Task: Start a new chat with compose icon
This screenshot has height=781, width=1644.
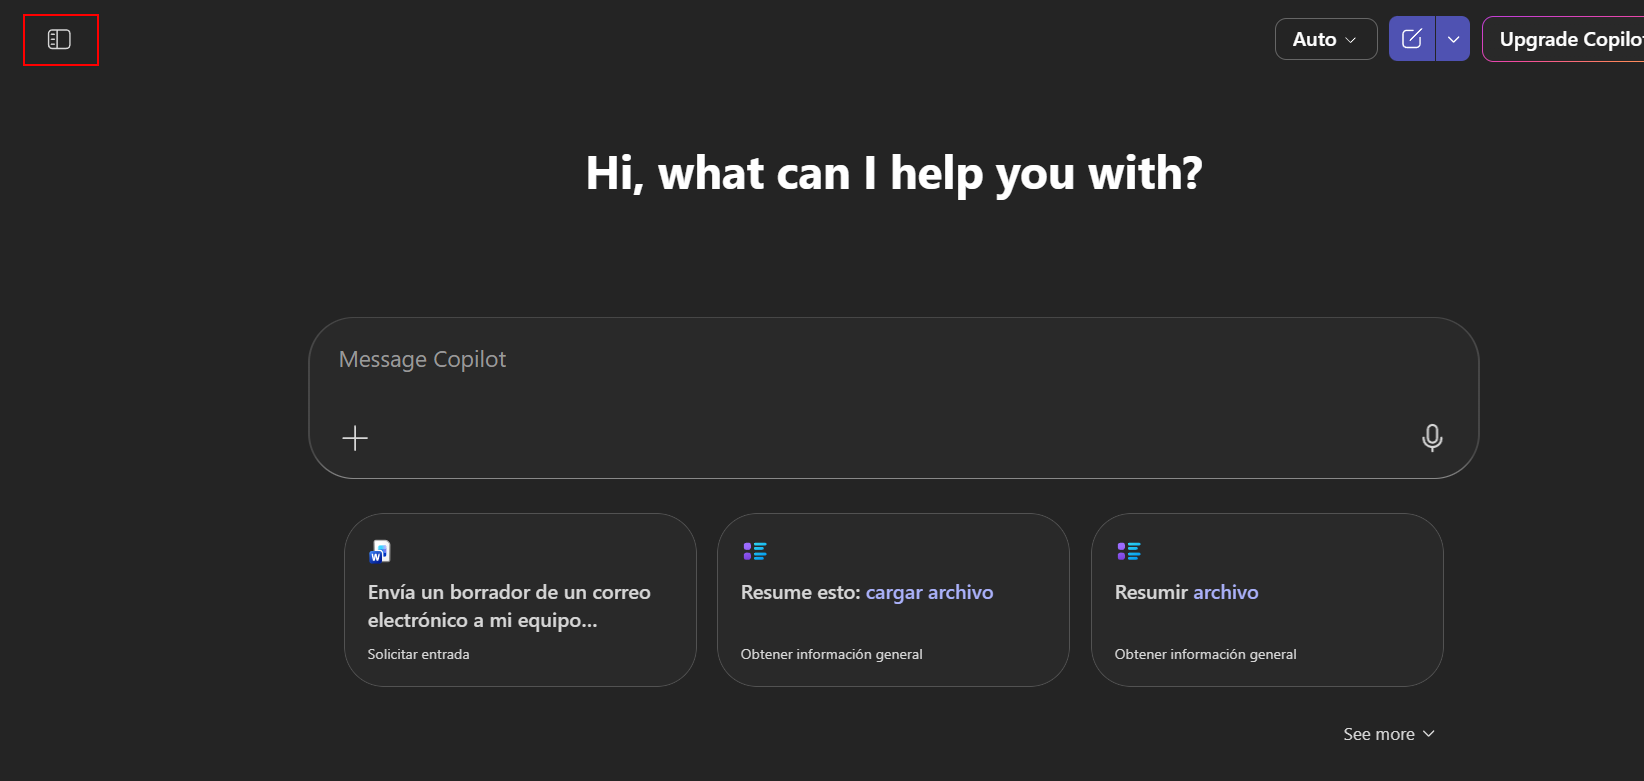Action: click(x=1412, y=39)
